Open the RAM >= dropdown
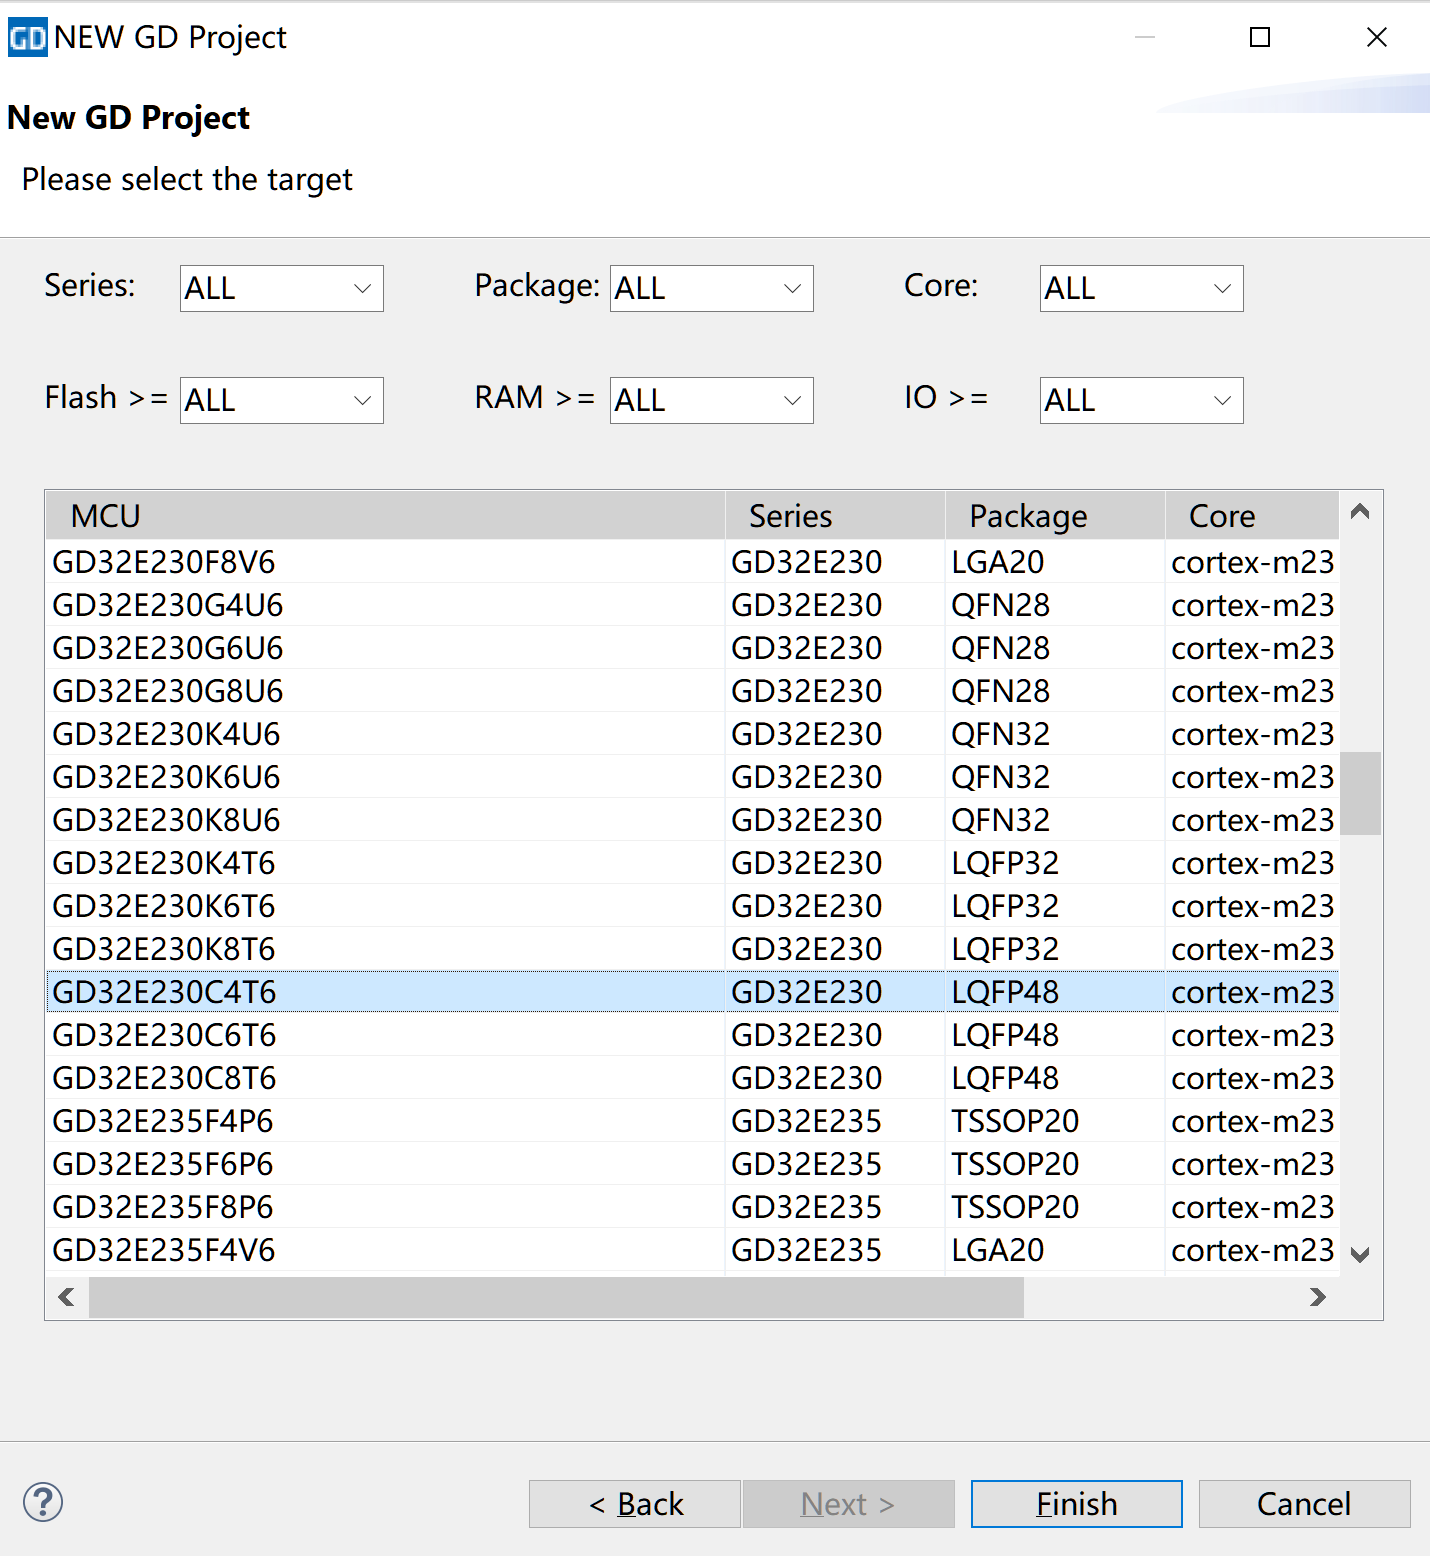The width and height of the screenshot is (1430, 1556). click(711, 400)
